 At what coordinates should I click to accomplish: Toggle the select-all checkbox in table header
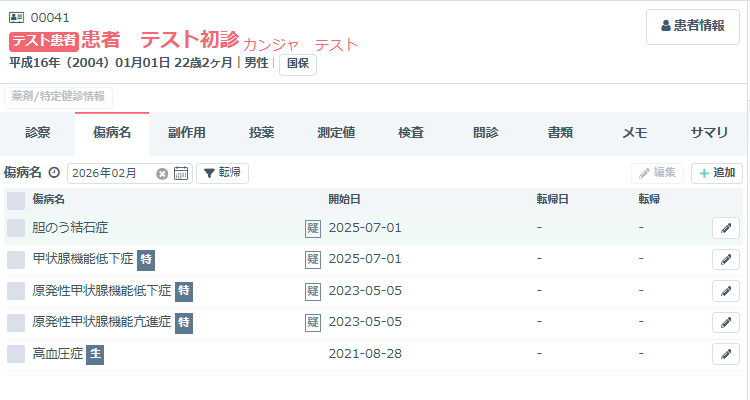click(x=16, y=200)
